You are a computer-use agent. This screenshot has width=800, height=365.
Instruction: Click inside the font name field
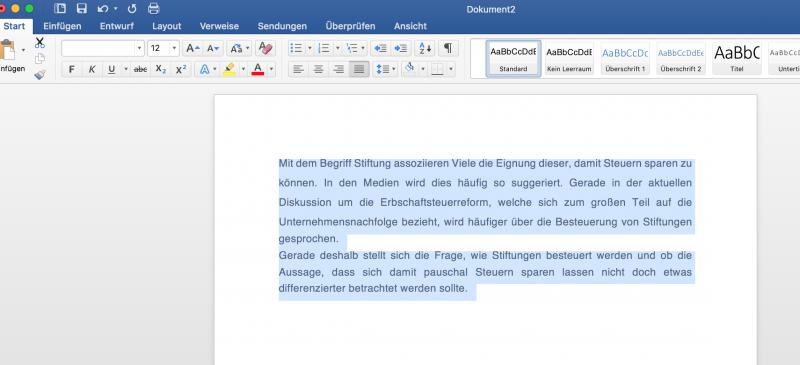tap(98, 48)
